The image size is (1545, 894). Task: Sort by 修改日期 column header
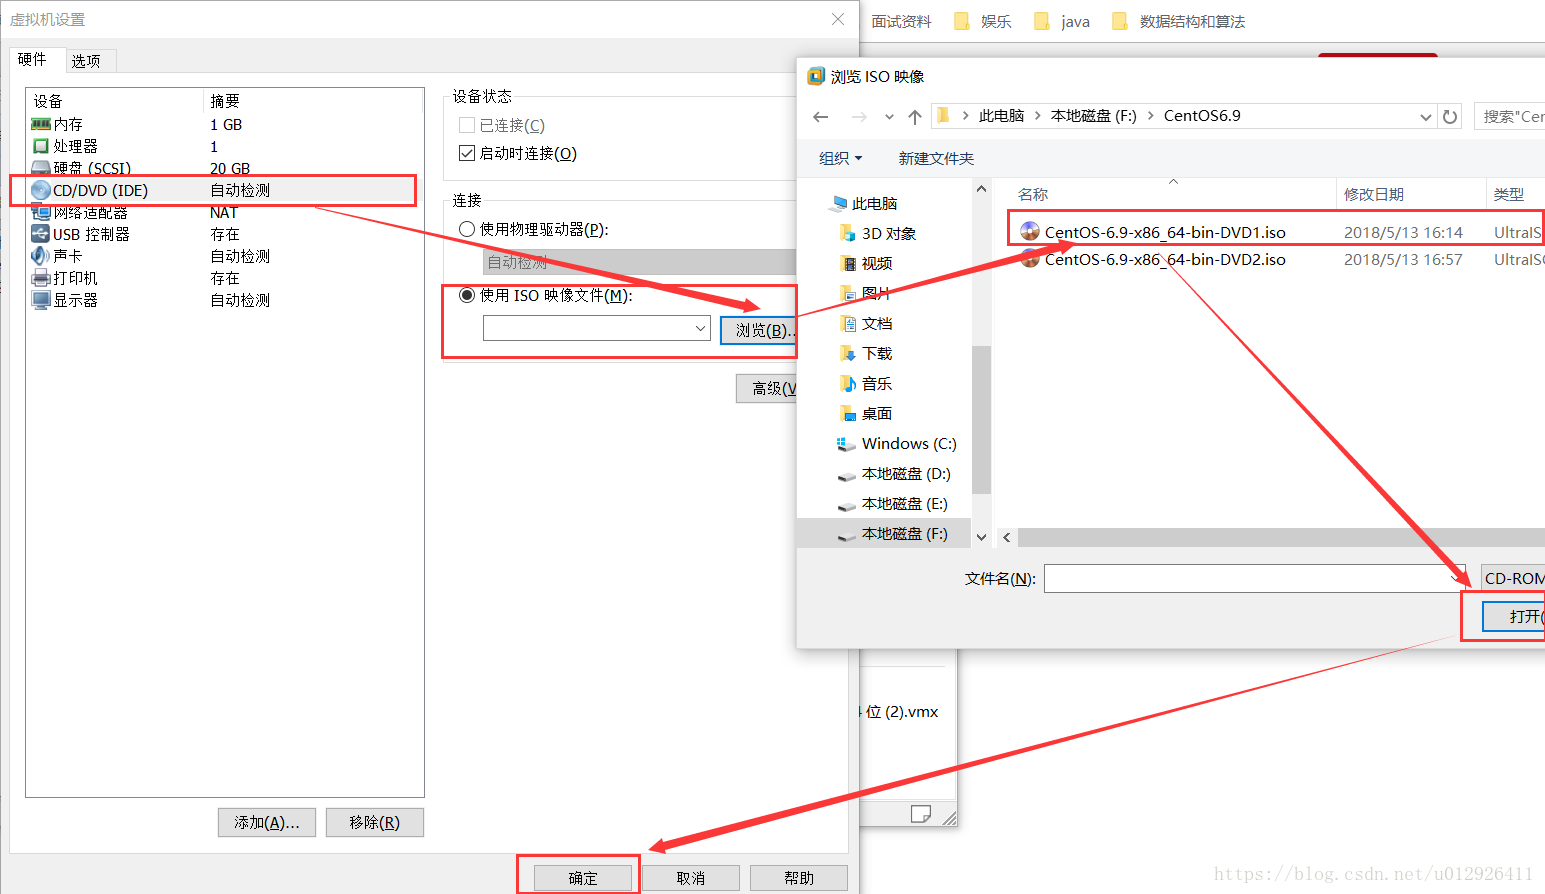[1374, 194]
